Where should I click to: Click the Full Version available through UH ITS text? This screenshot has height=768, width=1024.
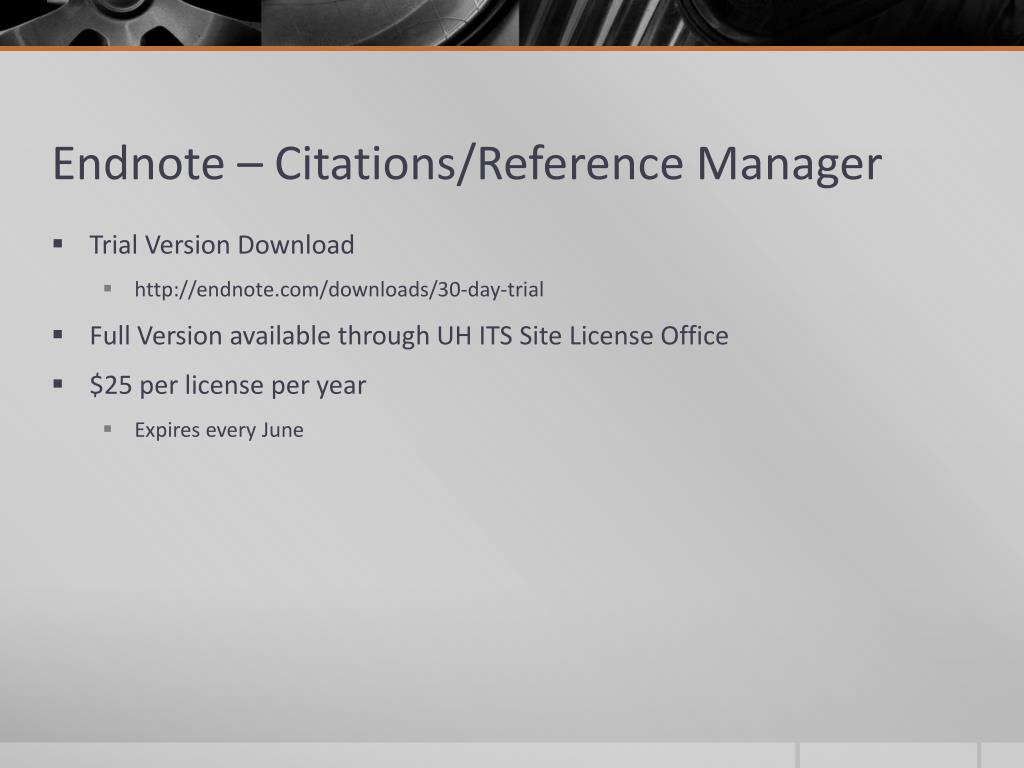coord(409,336)
